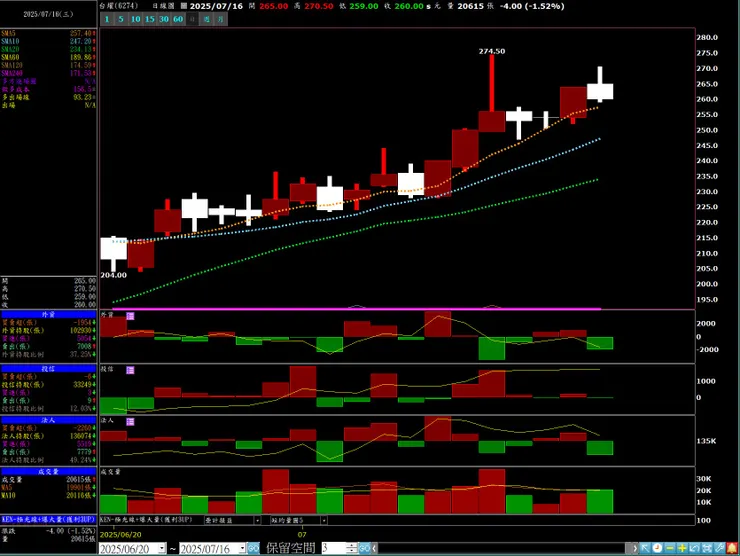Click GO button next to 保留空間 value
The height and width of the screenshot is (556, 740).
364,548
